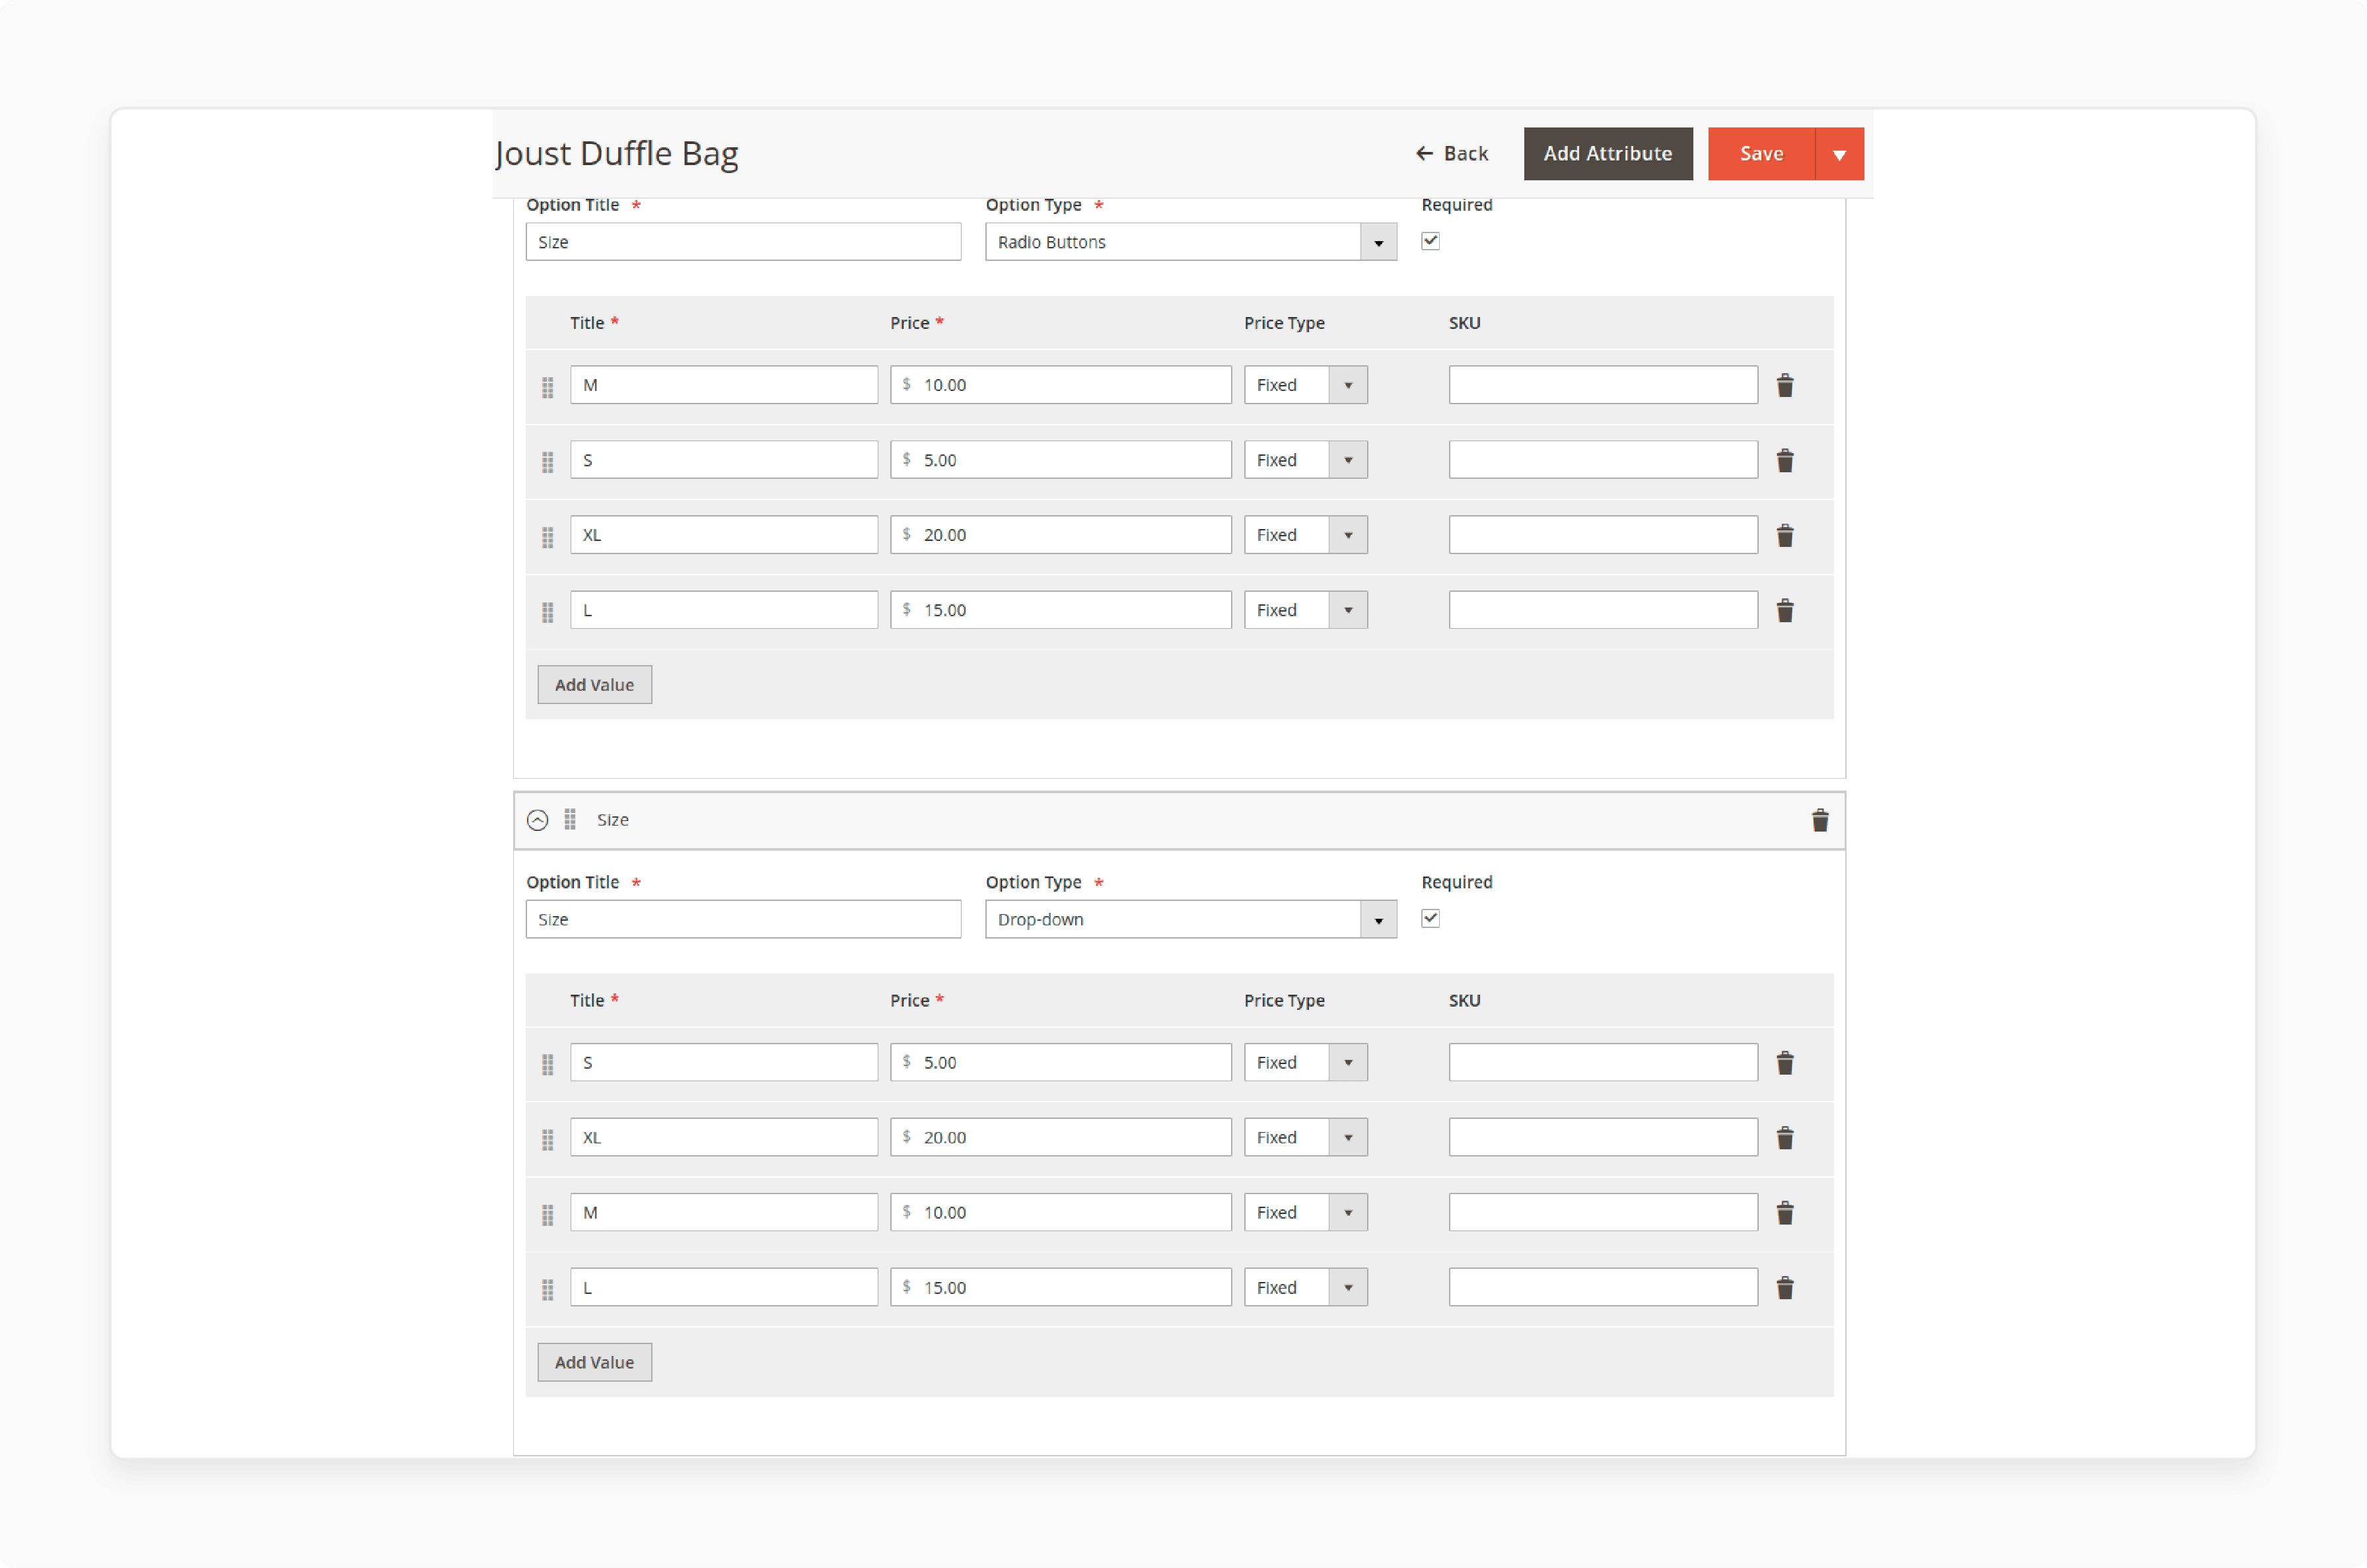This screenshot has width=2367, height=1568.
Task: Edit Option Title field of Radio Buttons option
Action: pos(743,242)
